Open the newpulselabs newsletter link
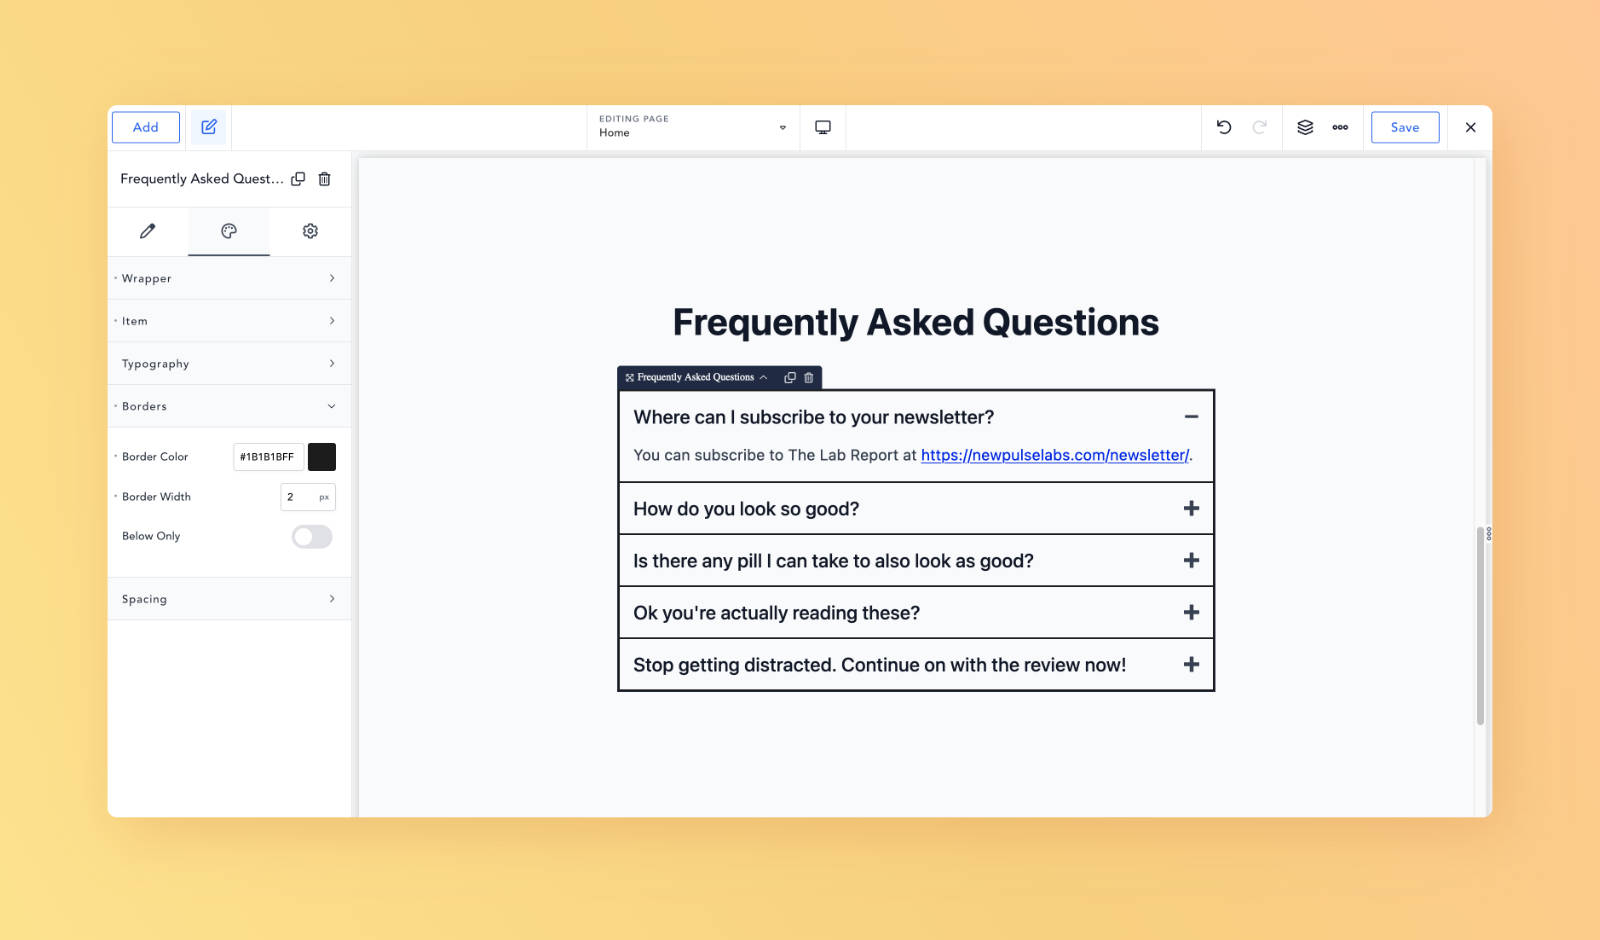The height and width of the screenshot is (940, 1600). pyautogui.click(x=1055, y=455)
